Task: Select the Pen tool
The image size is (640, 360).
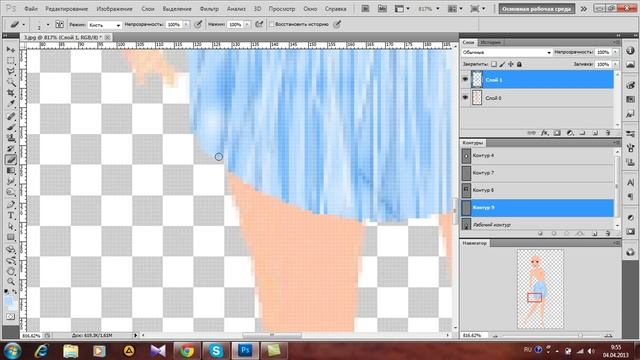Action: tap(11, 204)
